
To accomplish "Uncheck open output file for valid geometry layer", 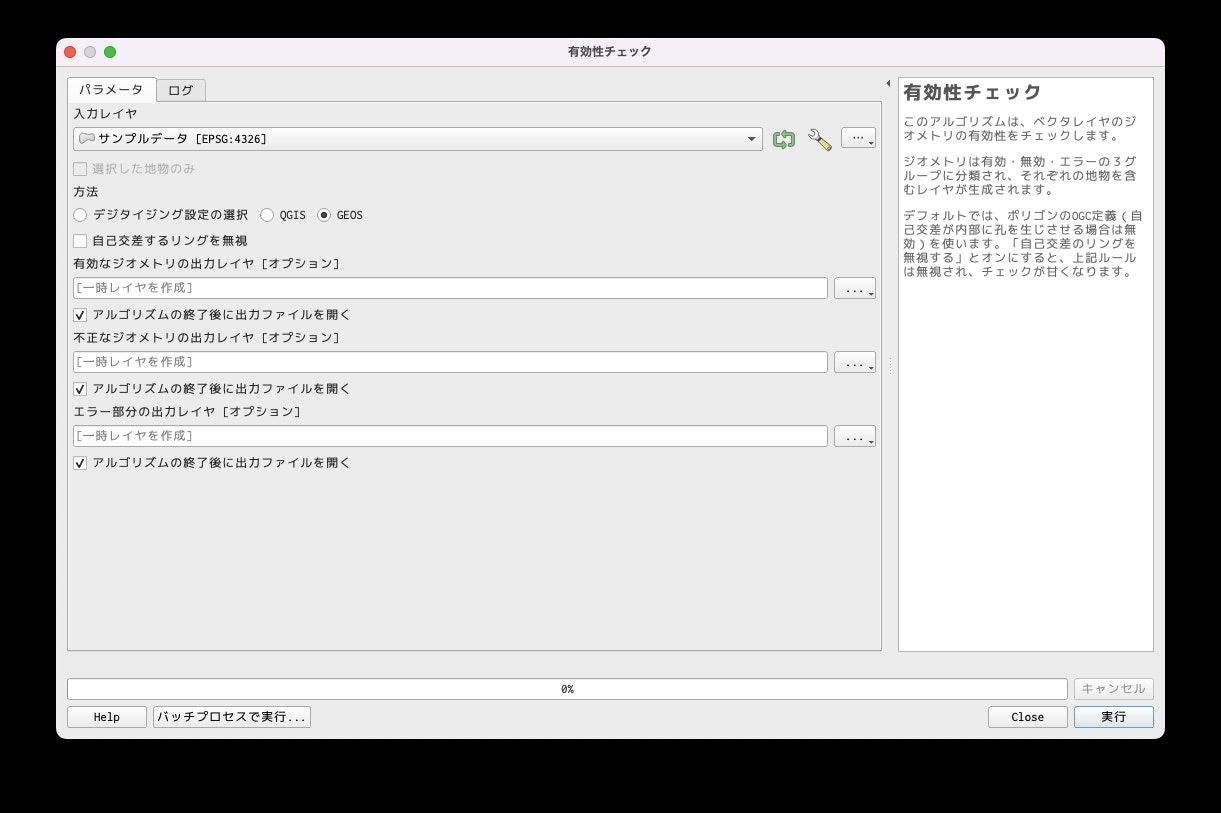I will 80,315.
